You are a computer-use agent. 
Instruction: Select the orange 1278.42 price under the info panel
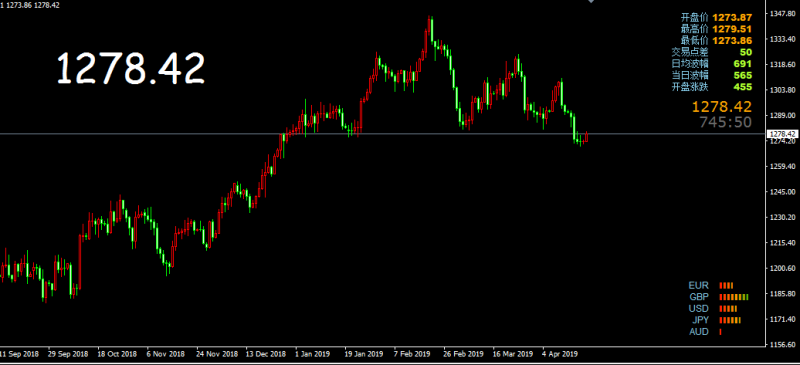click(722, 107)
